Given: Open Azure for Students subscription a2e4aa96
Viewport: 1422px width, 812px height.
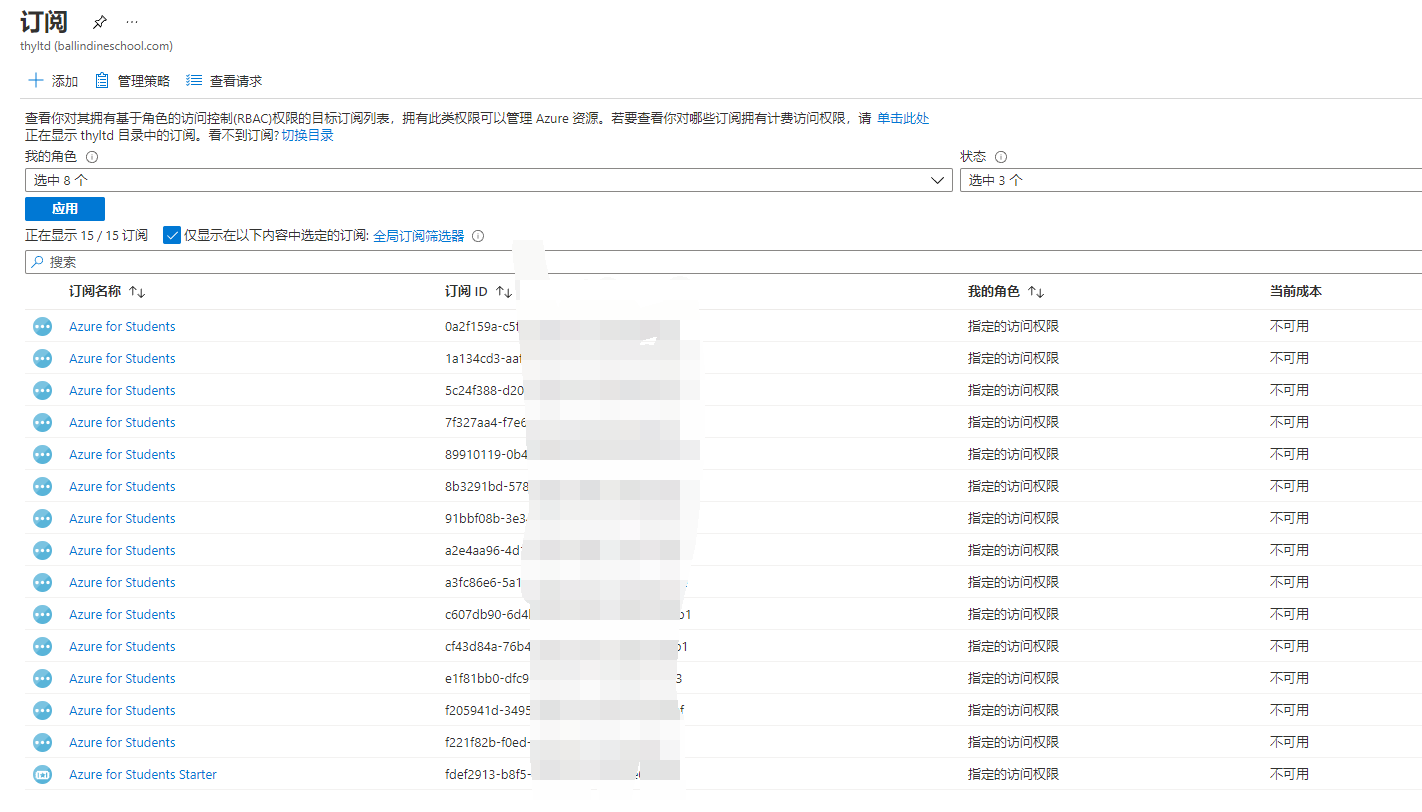Looking at the screenshot, I should point(122,550).
